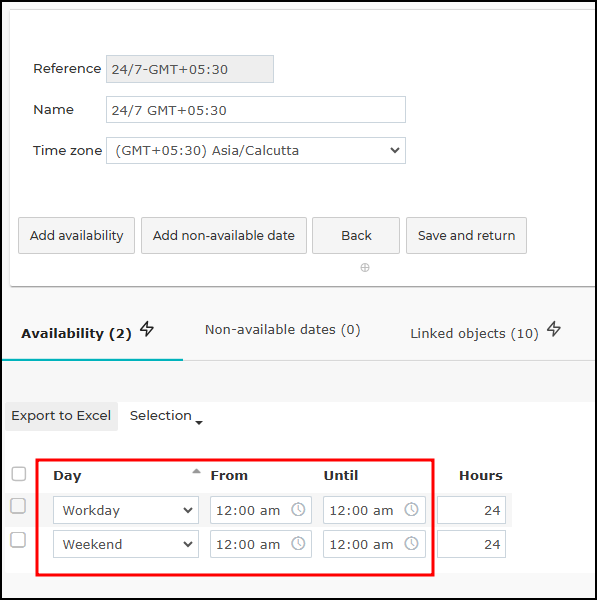Click the Workday Until time field

coord(374,510)
